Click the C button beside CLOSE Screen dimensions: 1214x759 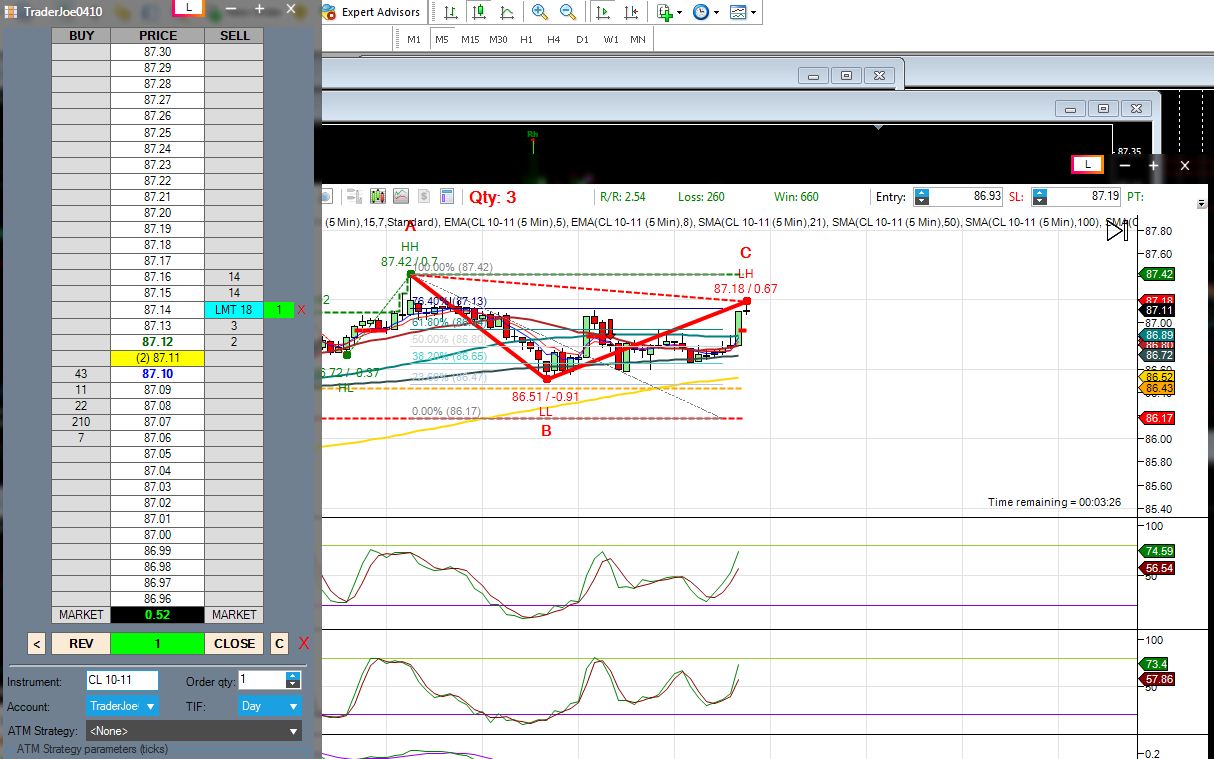coord(280,644)
